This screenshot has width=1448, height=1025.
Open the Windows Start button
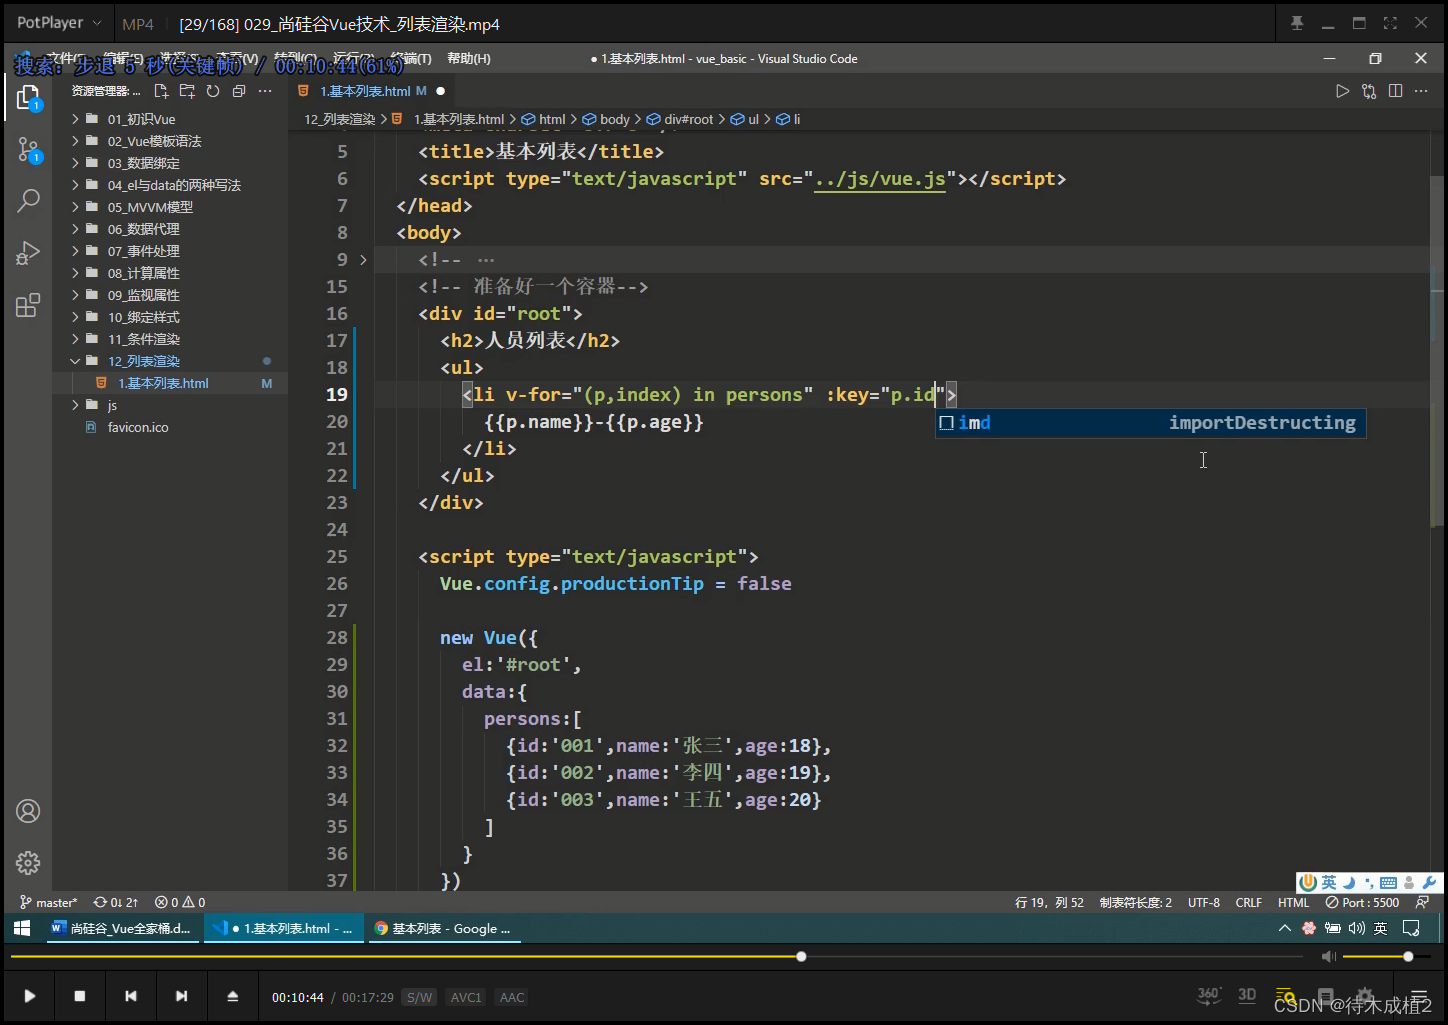21,928
